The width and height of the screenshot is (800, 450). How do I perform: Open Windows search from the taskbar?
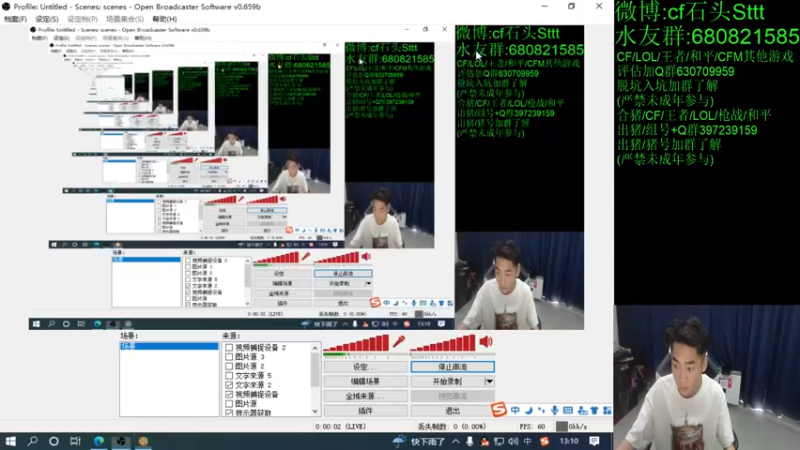pos(33,441)
